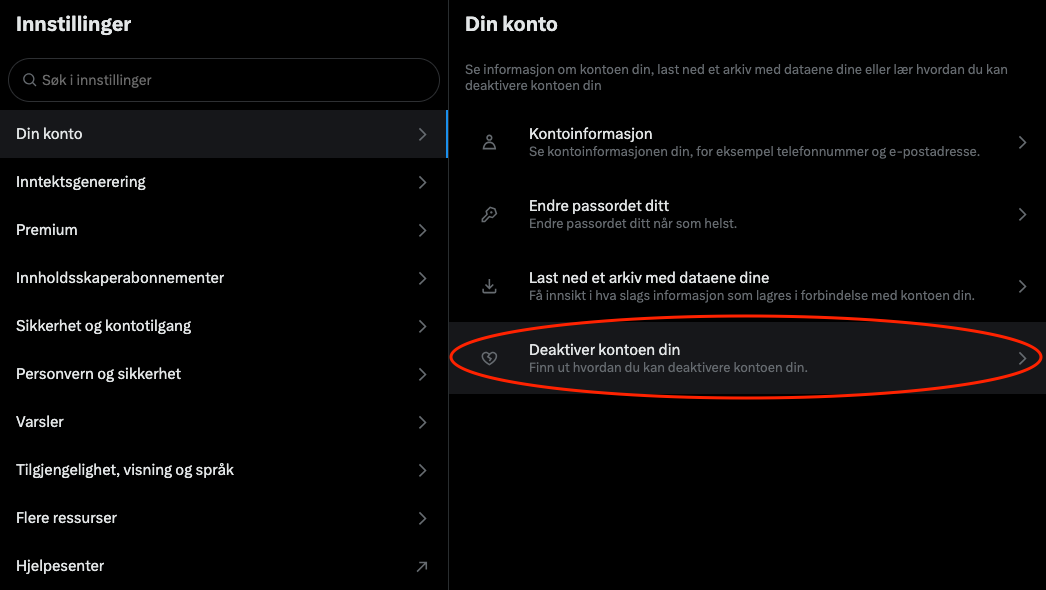
Task: Expand the Kontoinformasjon chevron arrow
Action: pos(1022,142)
